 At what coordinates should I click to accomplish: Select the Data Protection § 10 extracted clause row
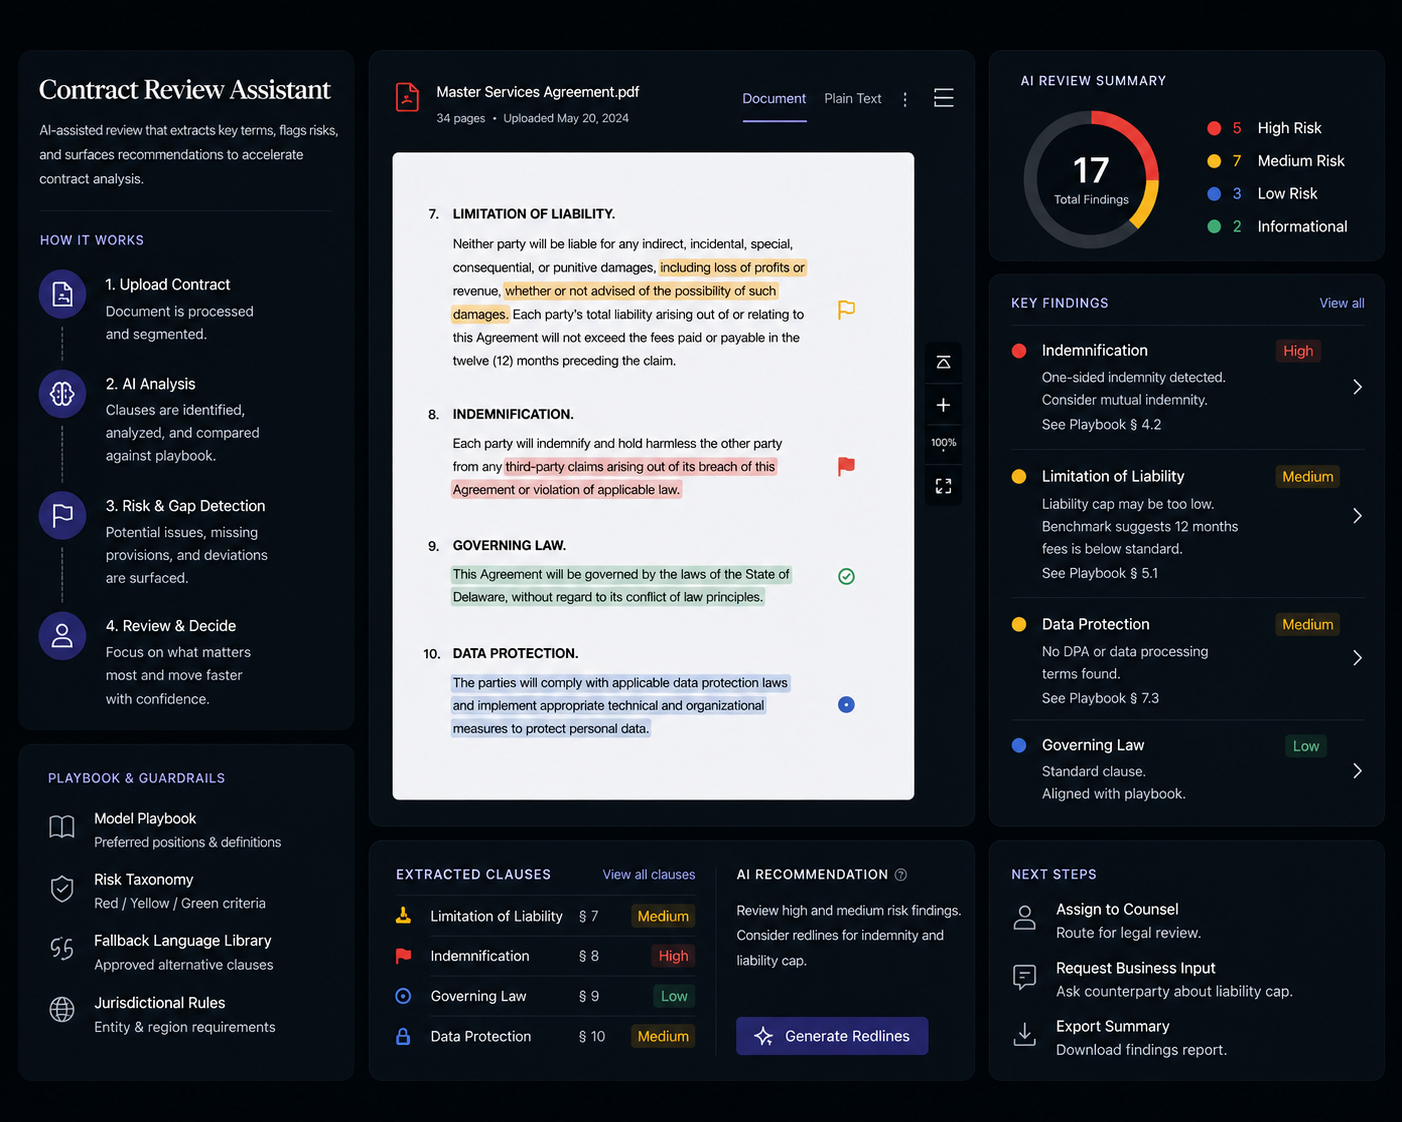point(545,1036)
